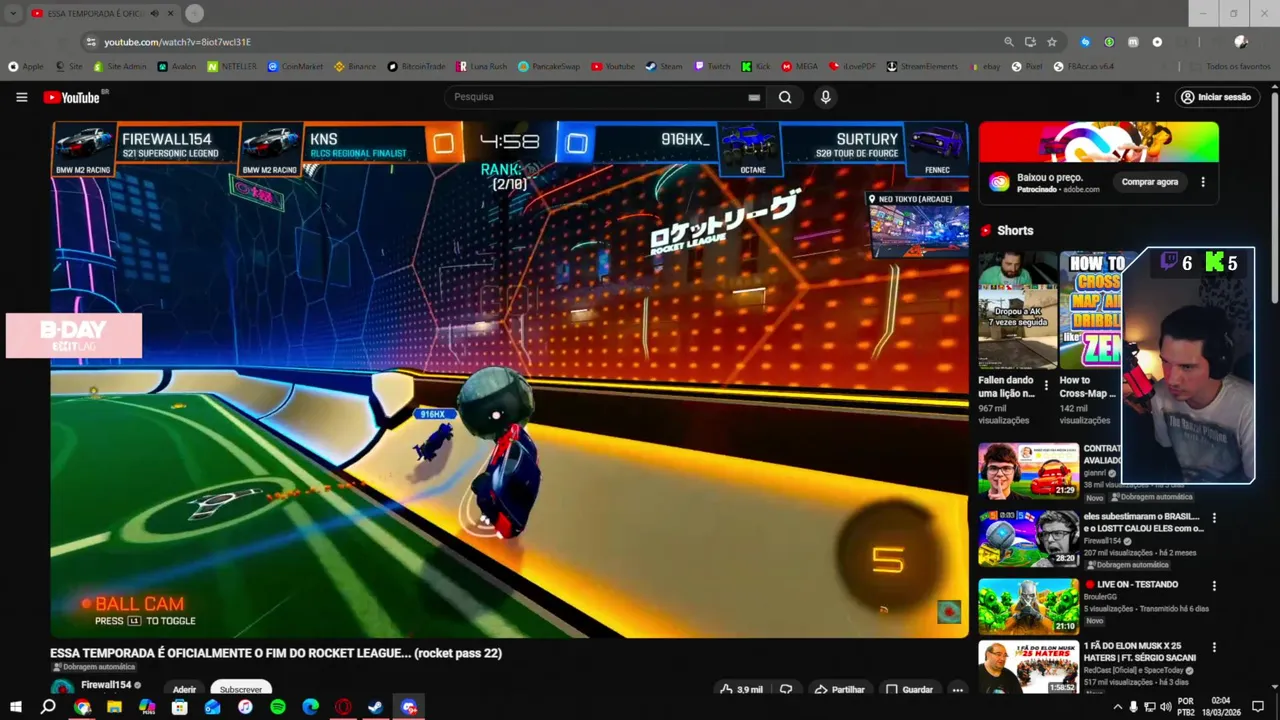Click the Aderir join button
The width and height of the screenshot is (1280, 720).
click(184, 689)
